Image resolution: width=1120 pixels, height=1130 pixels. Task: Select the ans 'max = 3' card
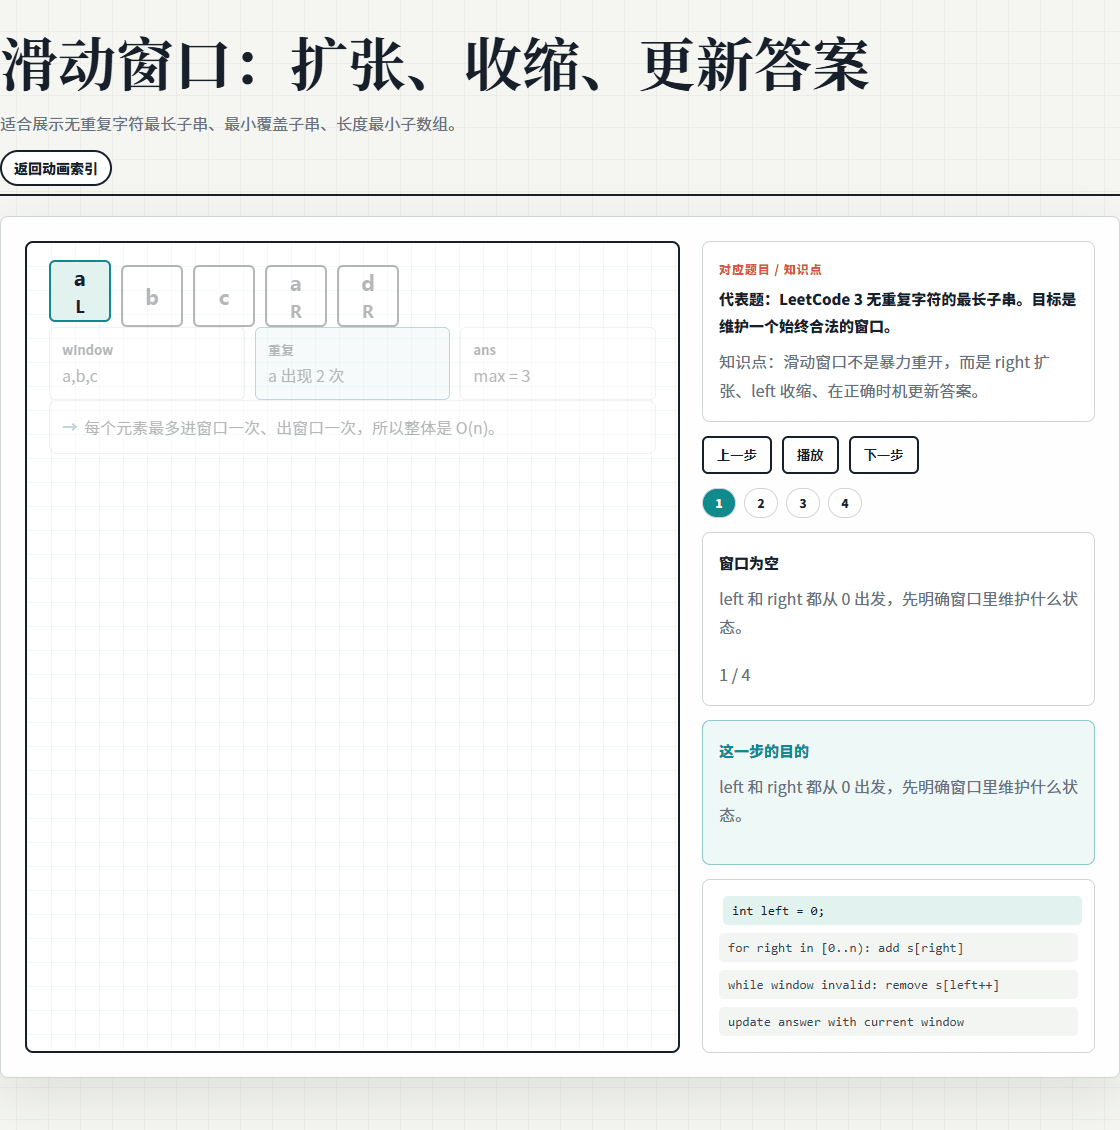558,363
